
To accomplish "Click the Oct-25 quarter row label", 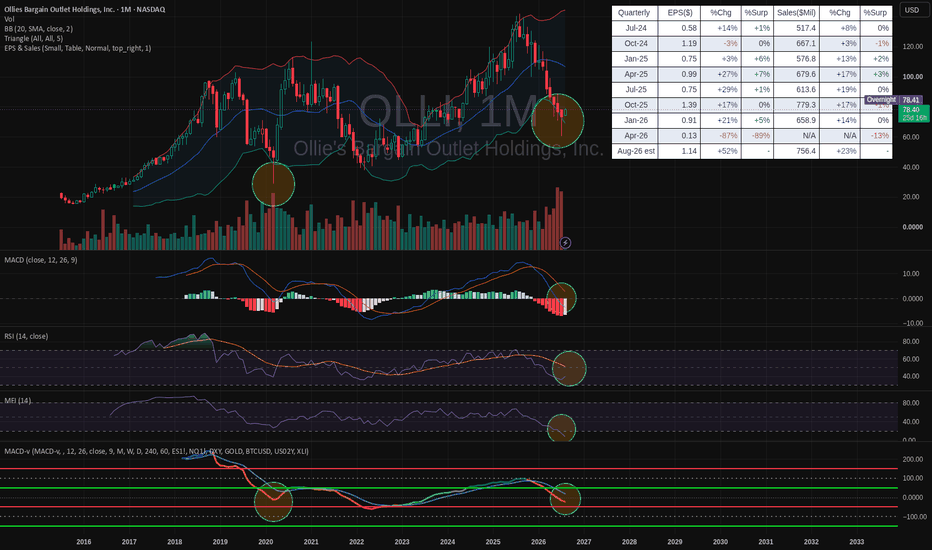I will pyautogui.click(x=635, y=105).
